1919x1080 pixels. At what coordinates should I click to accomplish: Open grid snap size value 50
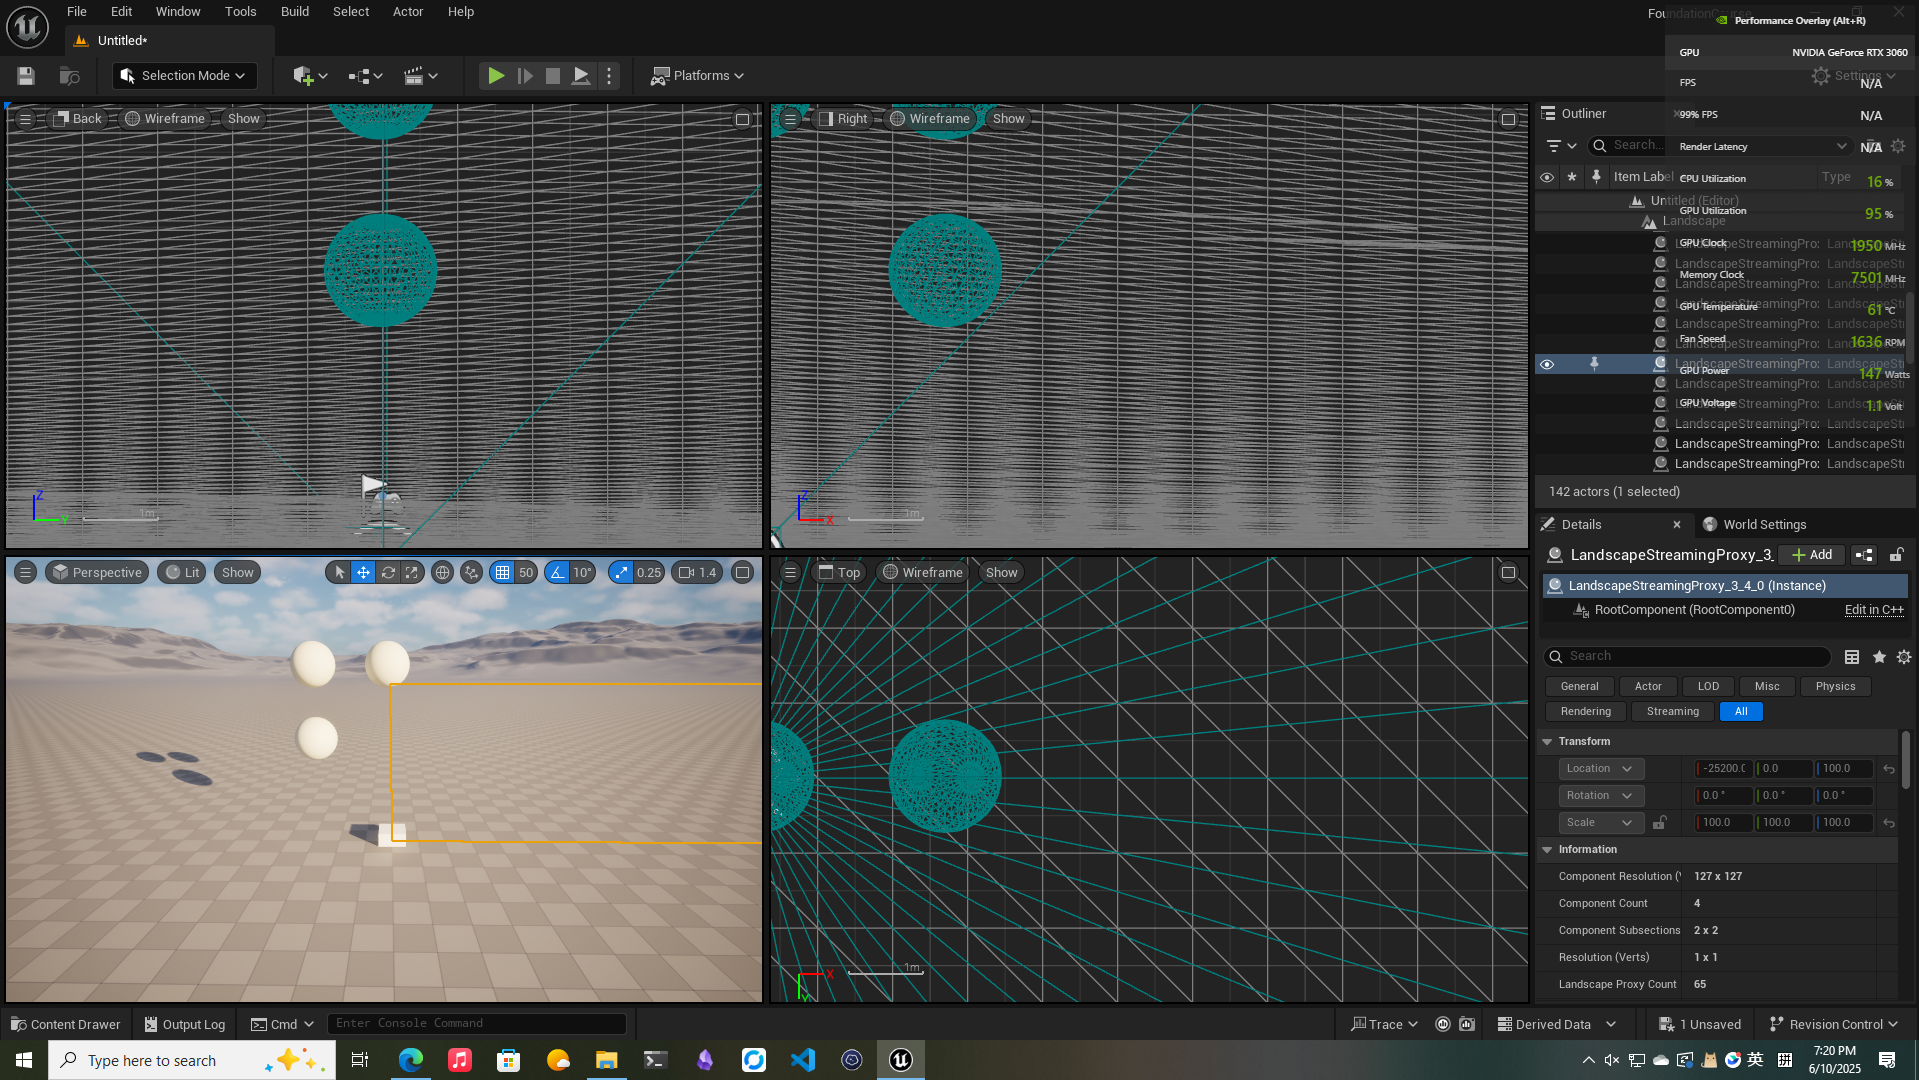pyautogui.click(x=526, y=573)
